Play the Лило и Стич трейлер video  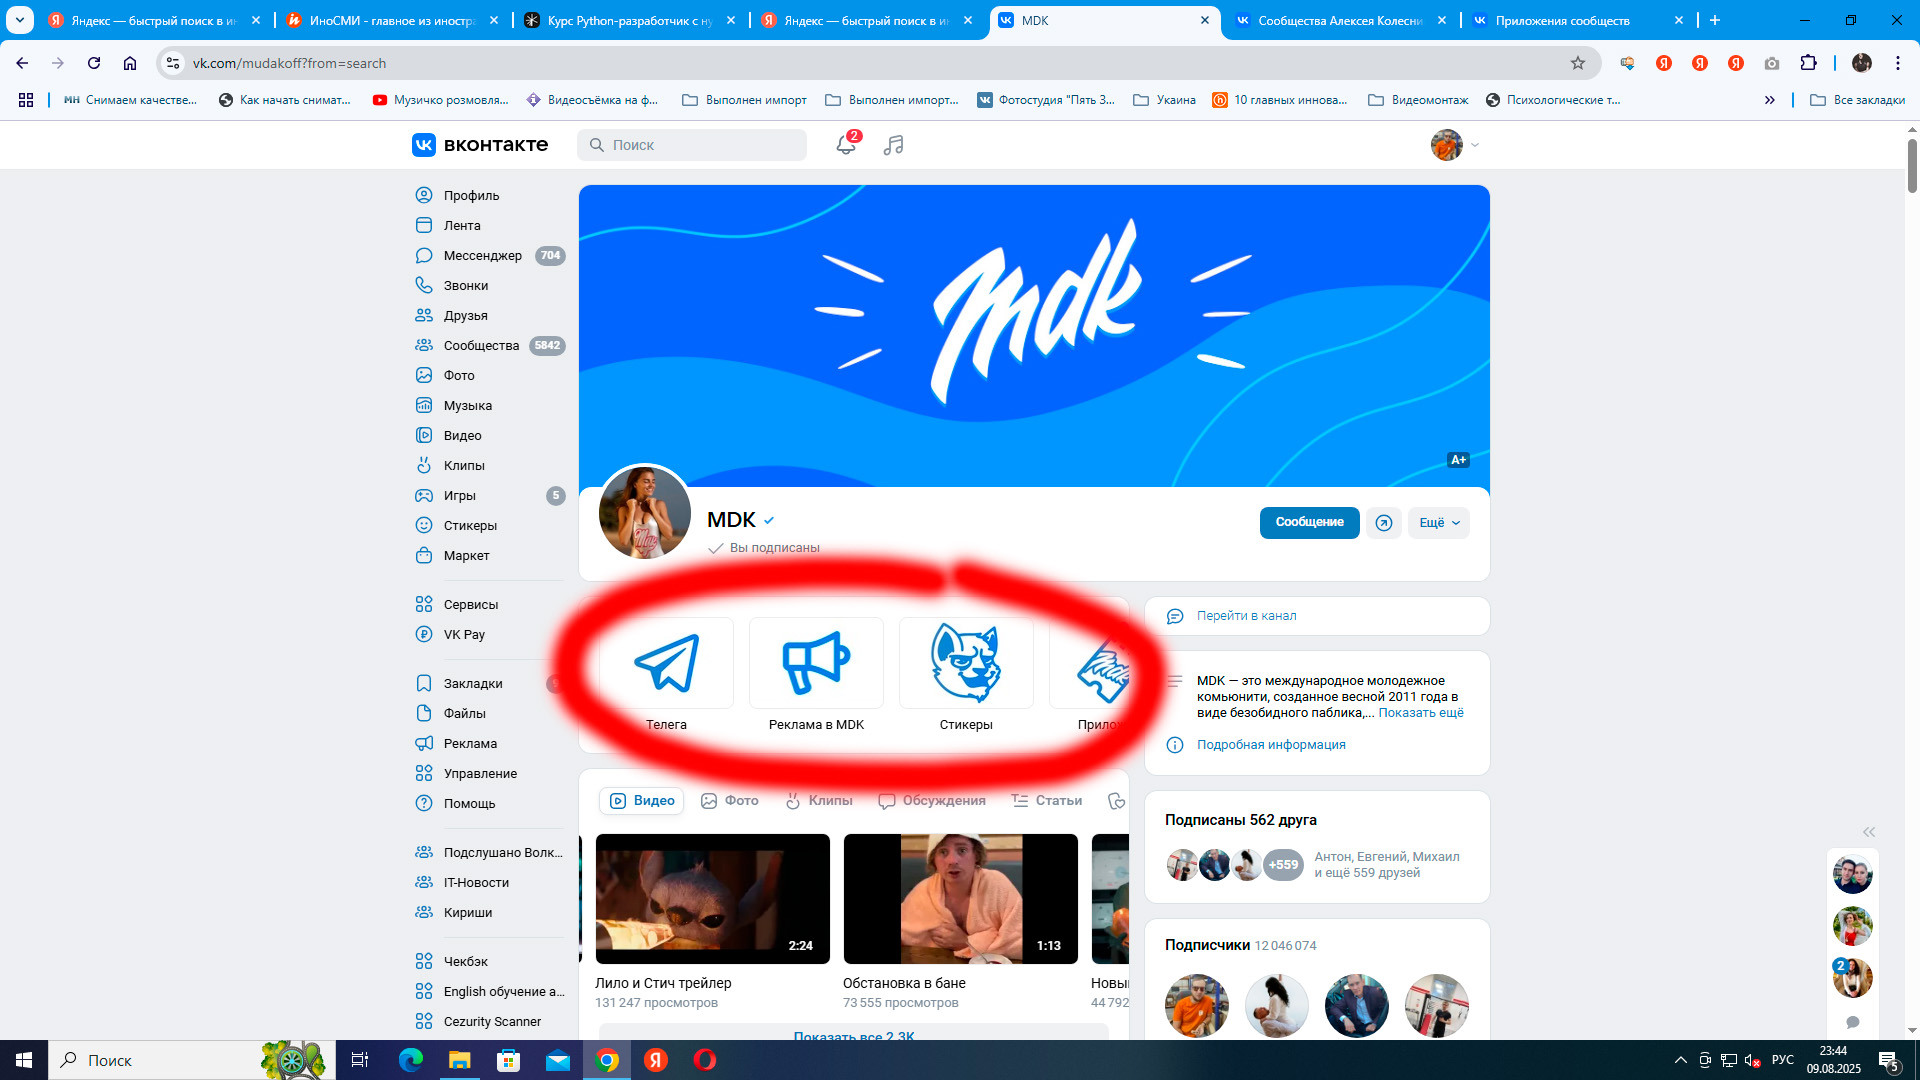coord(713,899)
